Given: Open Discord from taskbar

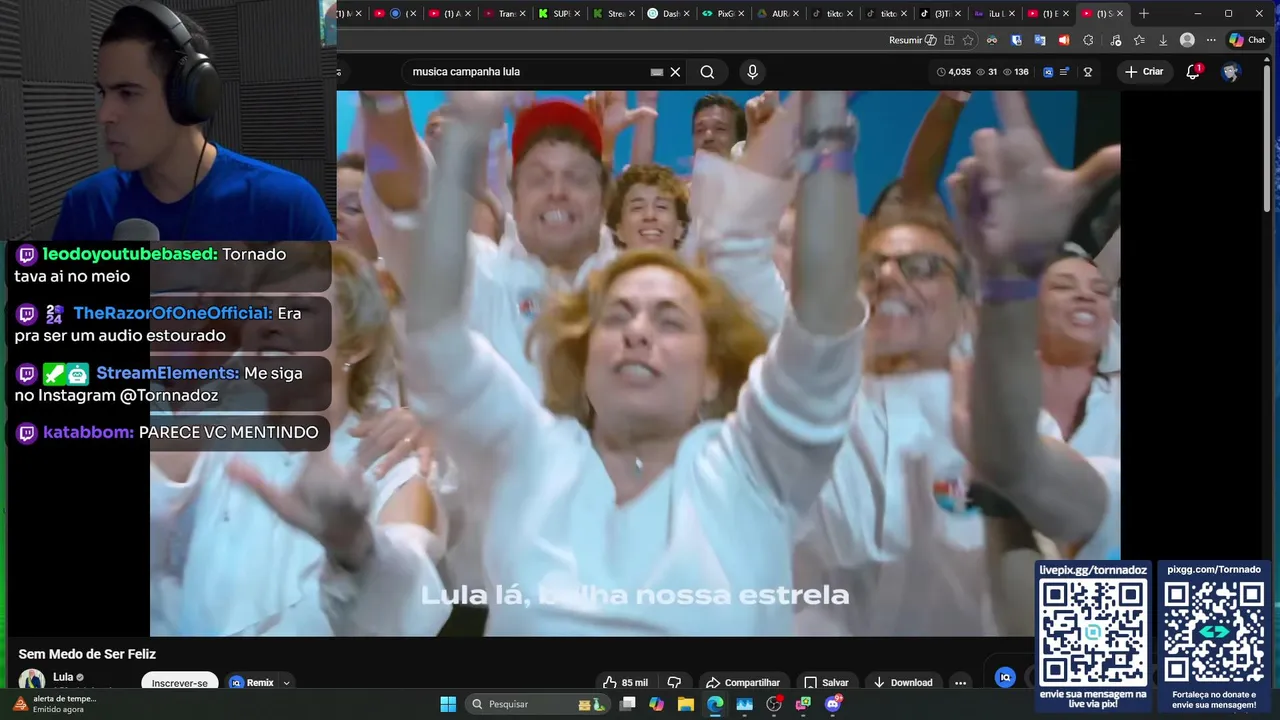Looking at the screenshot, I should point(833,704).
